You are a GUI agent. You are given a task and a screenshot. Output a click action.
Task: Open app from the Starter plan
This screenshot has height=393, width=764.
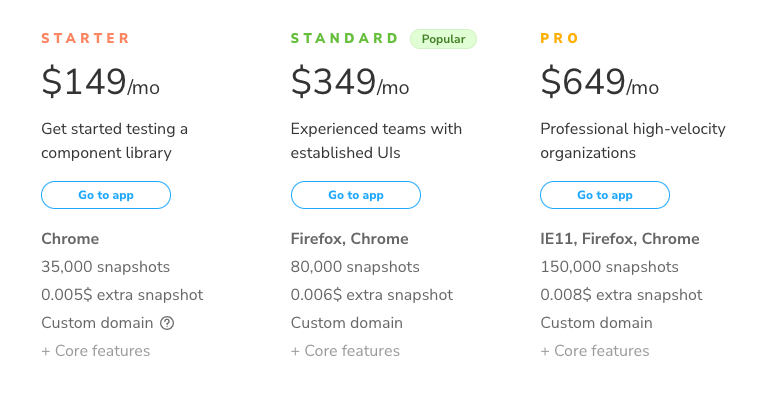[106, 195]
